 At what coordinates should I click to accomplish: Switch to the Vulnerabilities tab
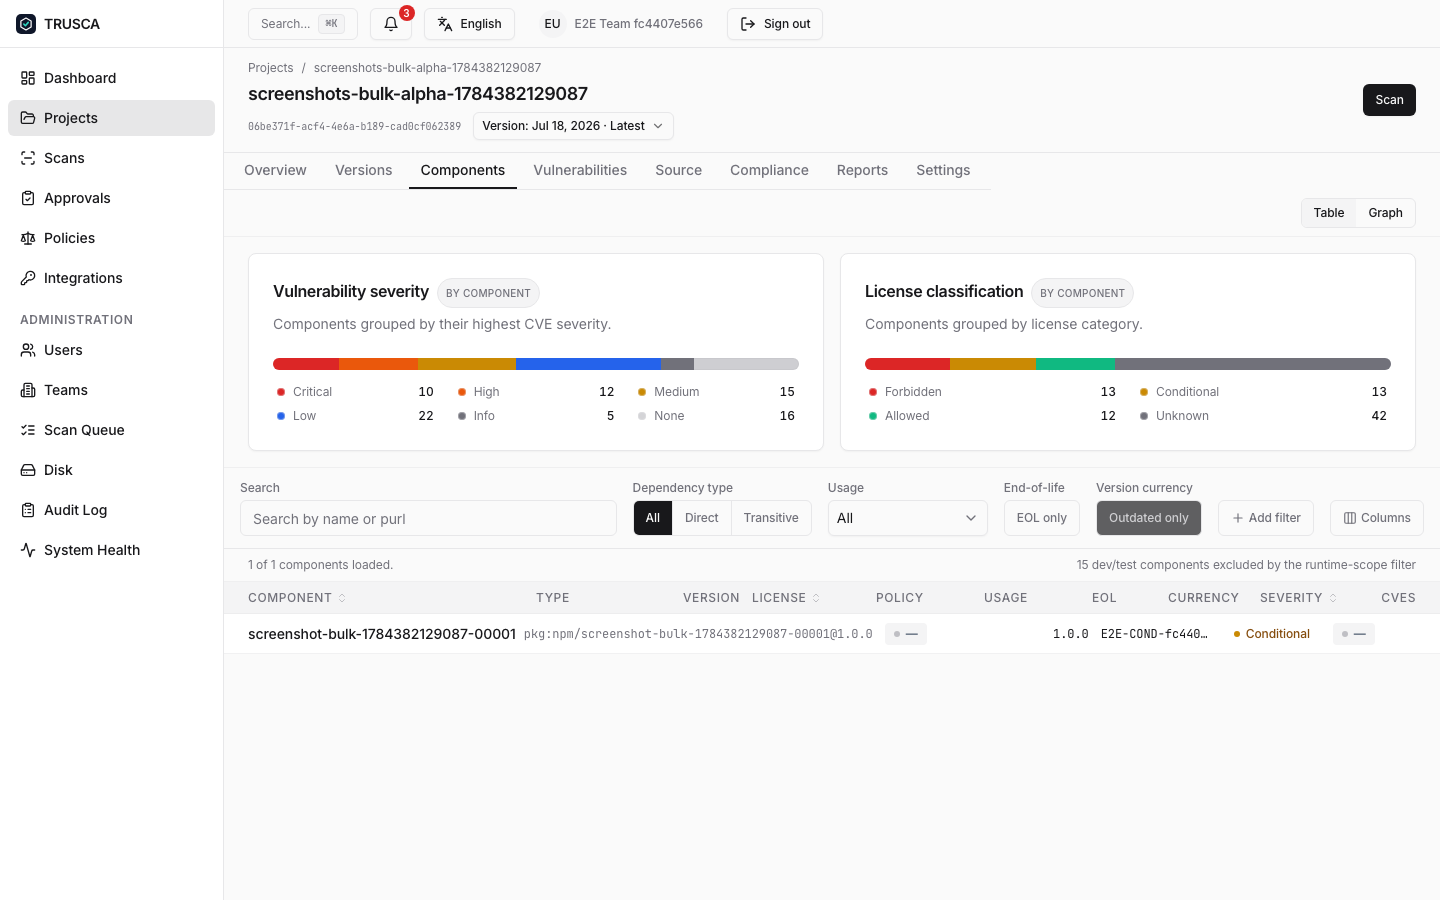[x=580, y=170]
